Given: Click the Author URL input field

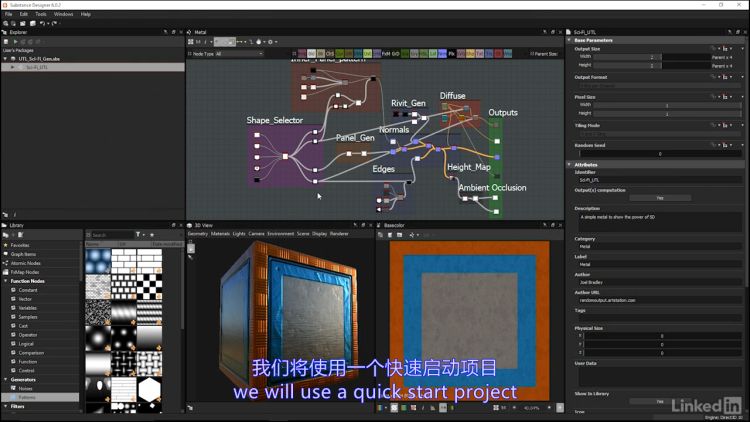Looking at the screenshot, I should tap(660, 300).
